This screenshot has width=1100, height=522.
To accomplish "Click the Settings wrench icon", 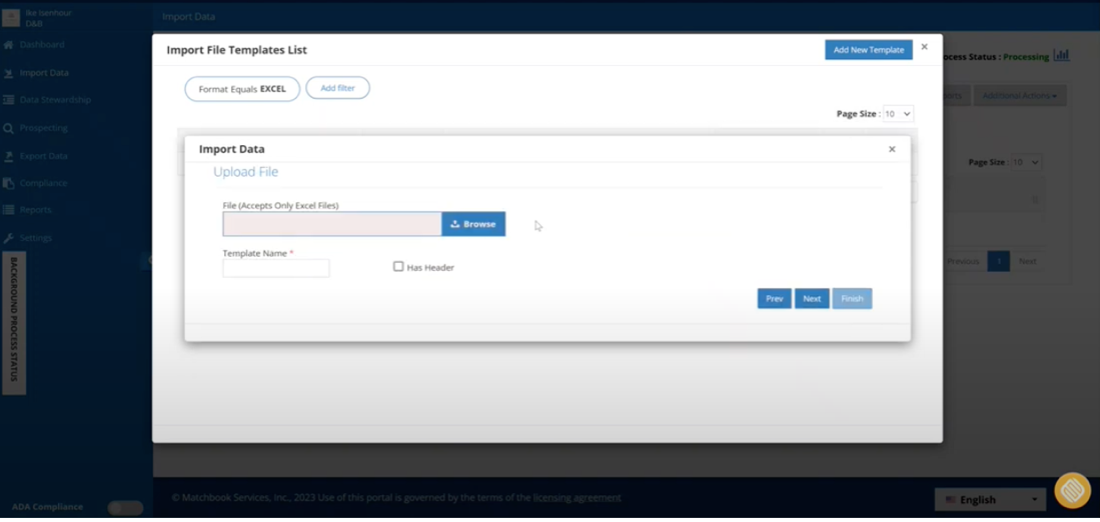I will (8, 238).
